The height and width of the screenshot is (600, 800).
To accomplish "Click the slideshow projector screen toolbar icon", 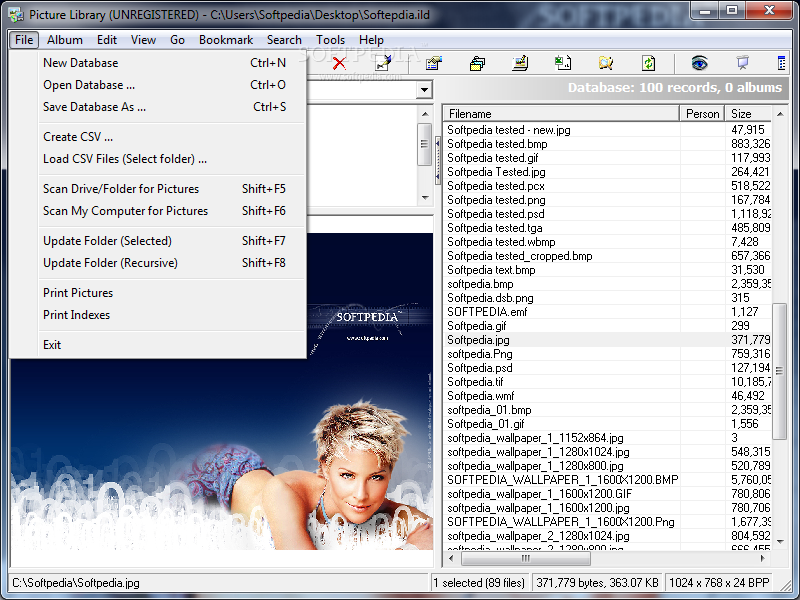I will [x=743, y=63].
